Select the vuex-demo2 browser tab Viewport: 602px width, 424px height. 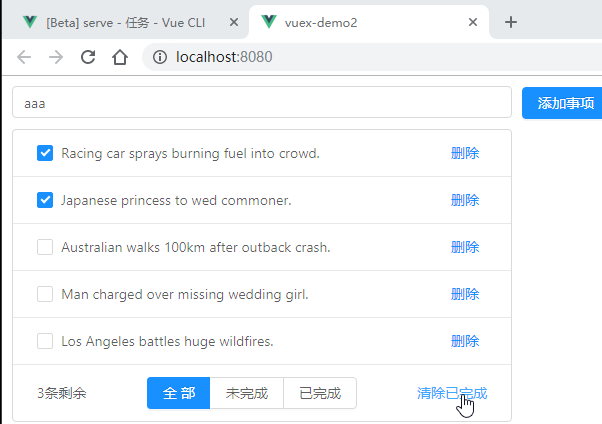tap(360, 22)
